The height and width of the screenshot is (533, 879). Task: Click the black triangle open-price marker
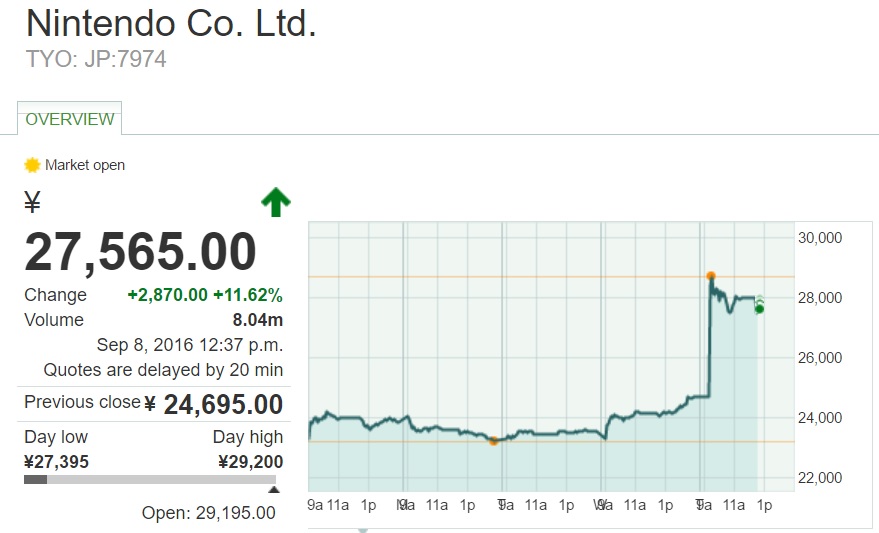(274, 489)
